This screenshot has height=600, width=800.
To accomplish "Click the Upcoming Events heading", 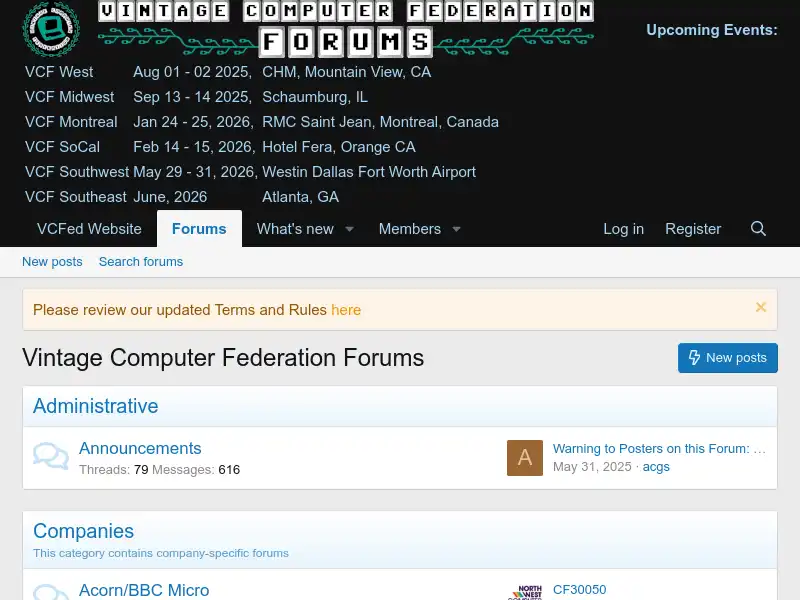I will point(712,30).
